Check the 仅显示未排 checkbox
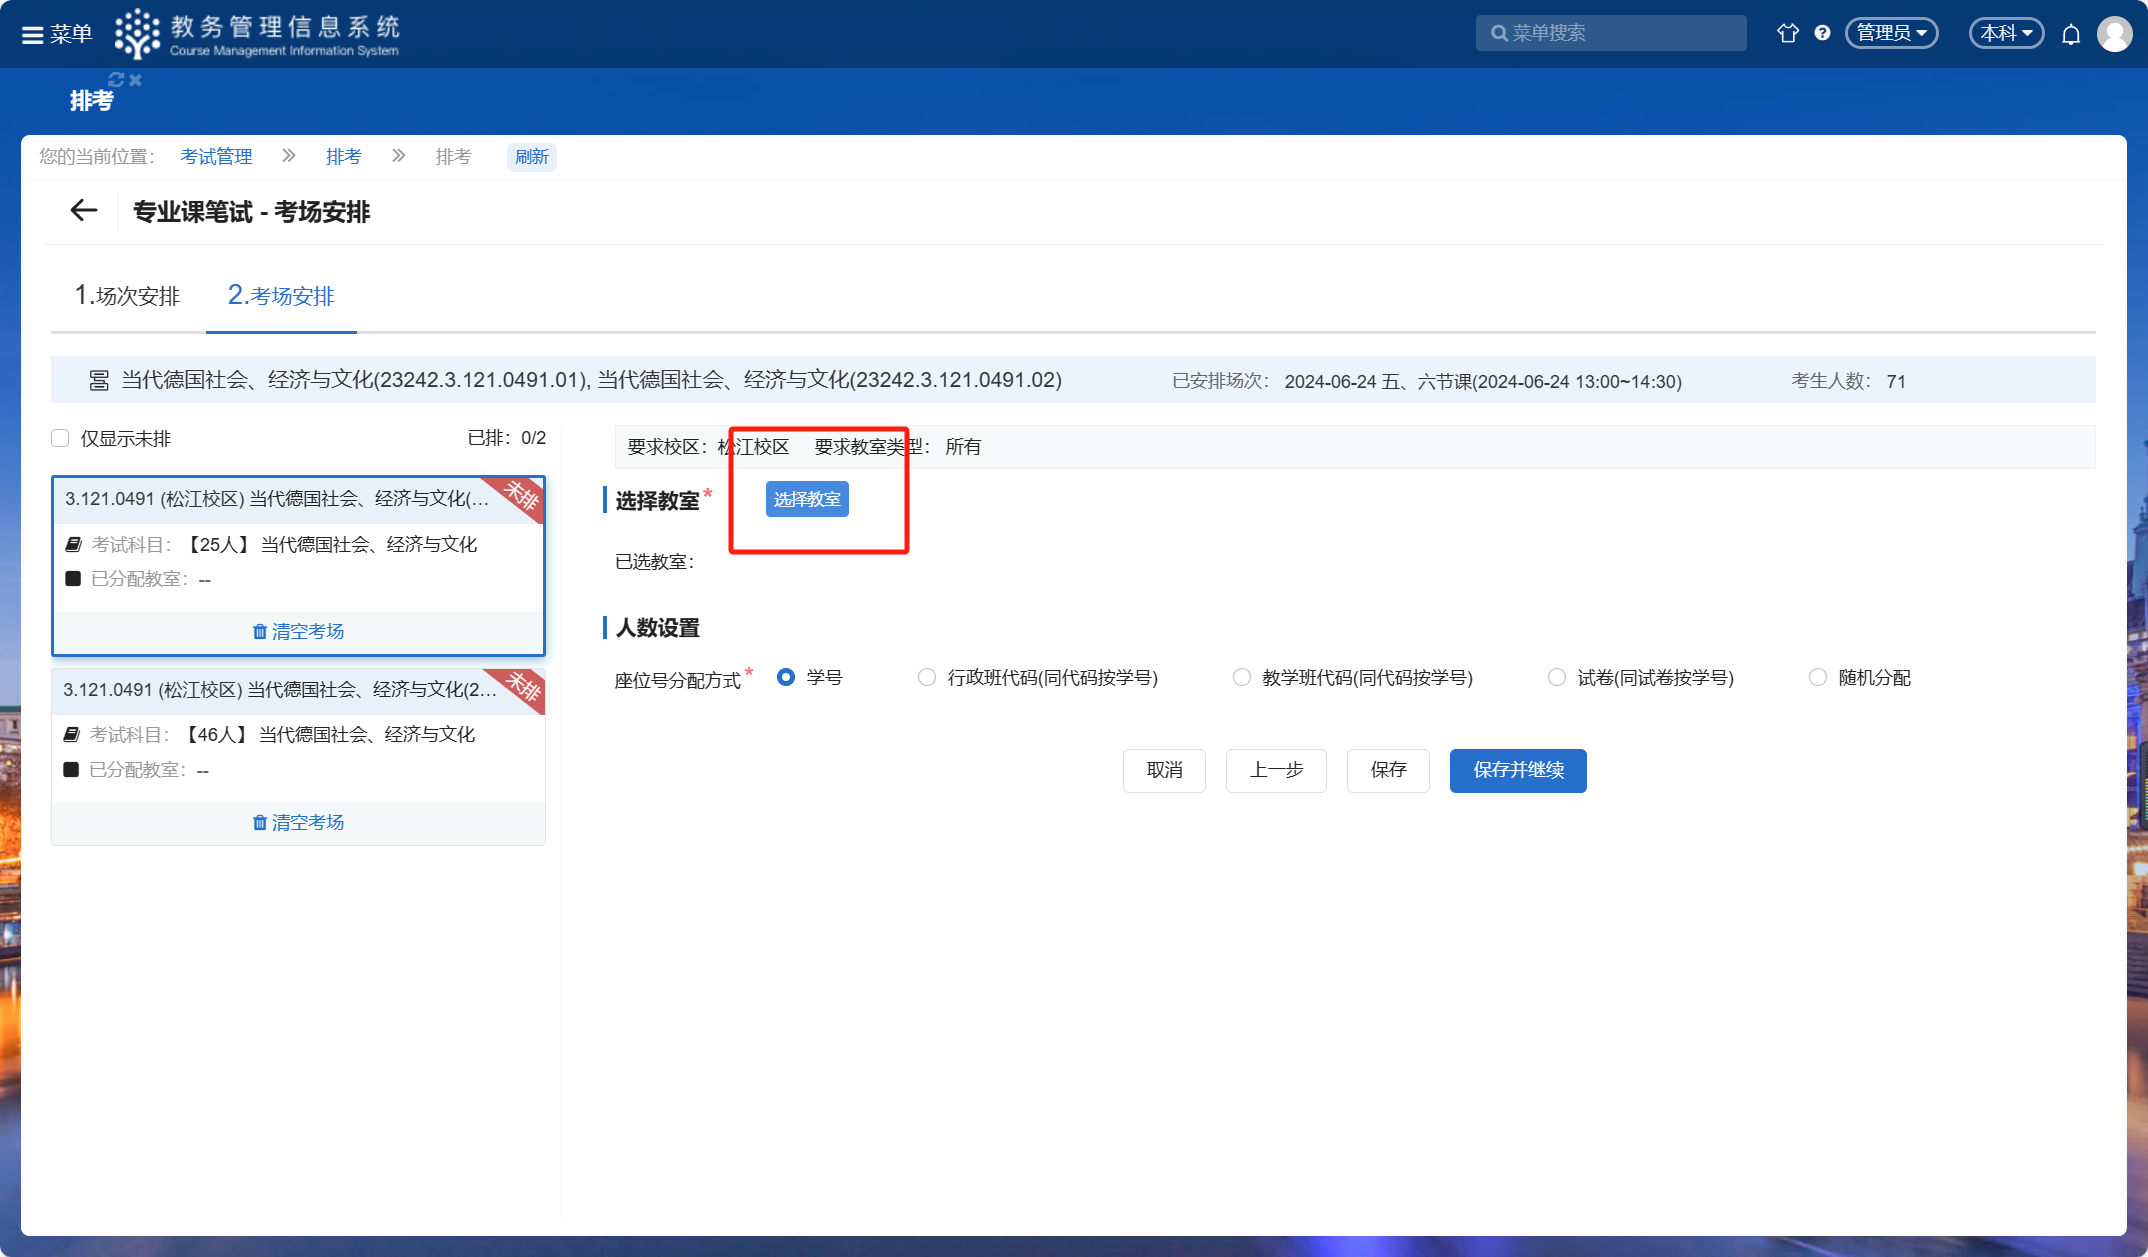Viewport: 2148px width, 1257px height. [60, 438]
